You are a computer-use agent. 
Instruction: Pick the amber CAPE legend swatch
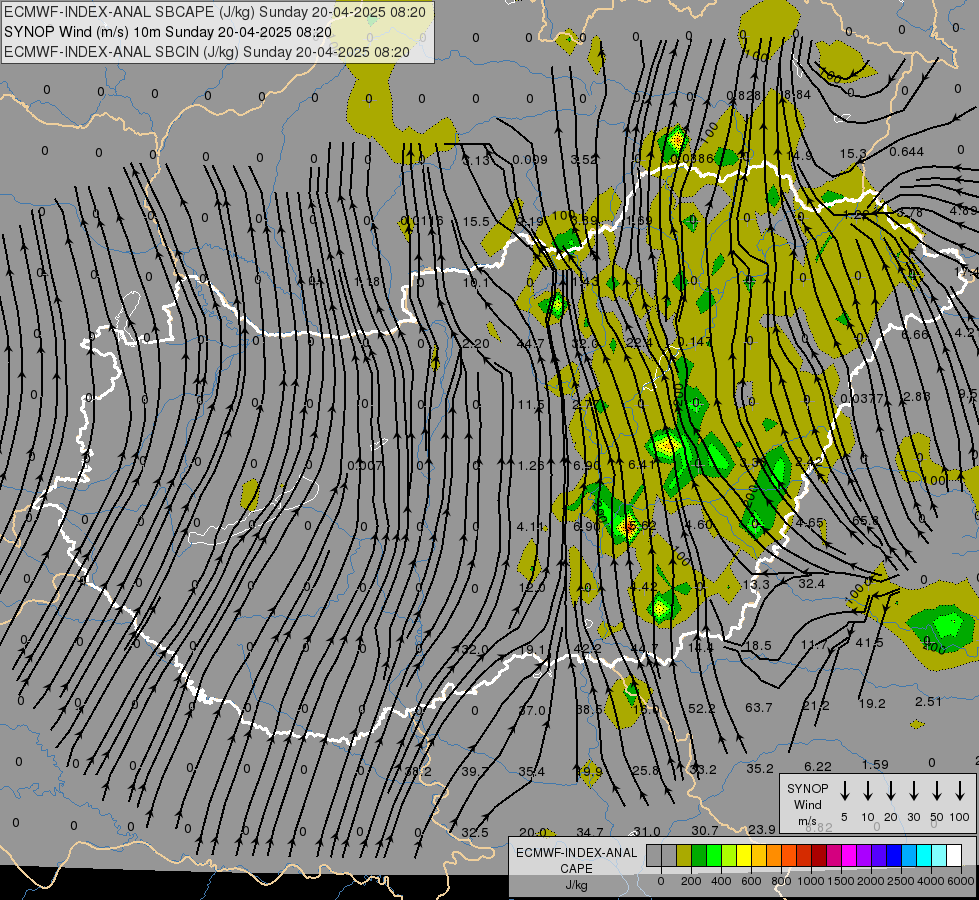click(x=759, y=855)
